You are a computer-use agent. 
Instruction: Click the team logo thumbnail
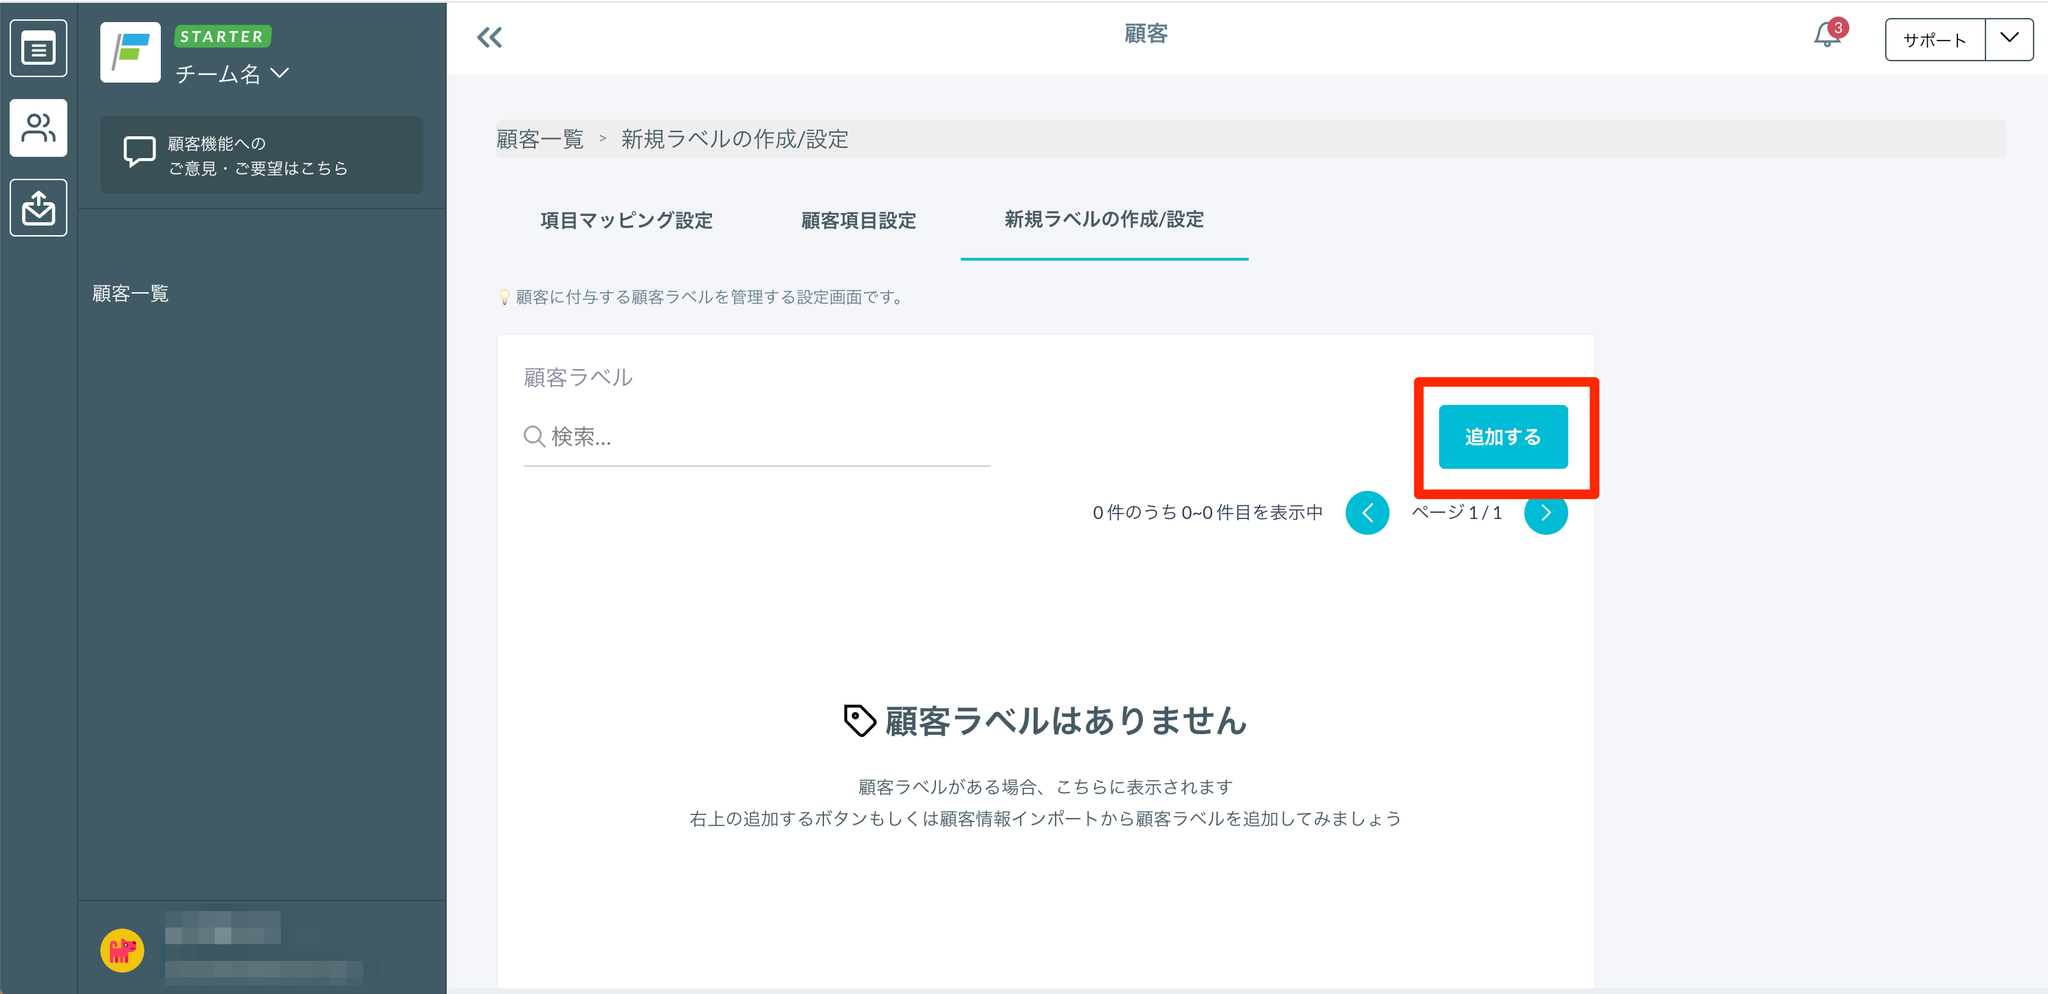130,52
